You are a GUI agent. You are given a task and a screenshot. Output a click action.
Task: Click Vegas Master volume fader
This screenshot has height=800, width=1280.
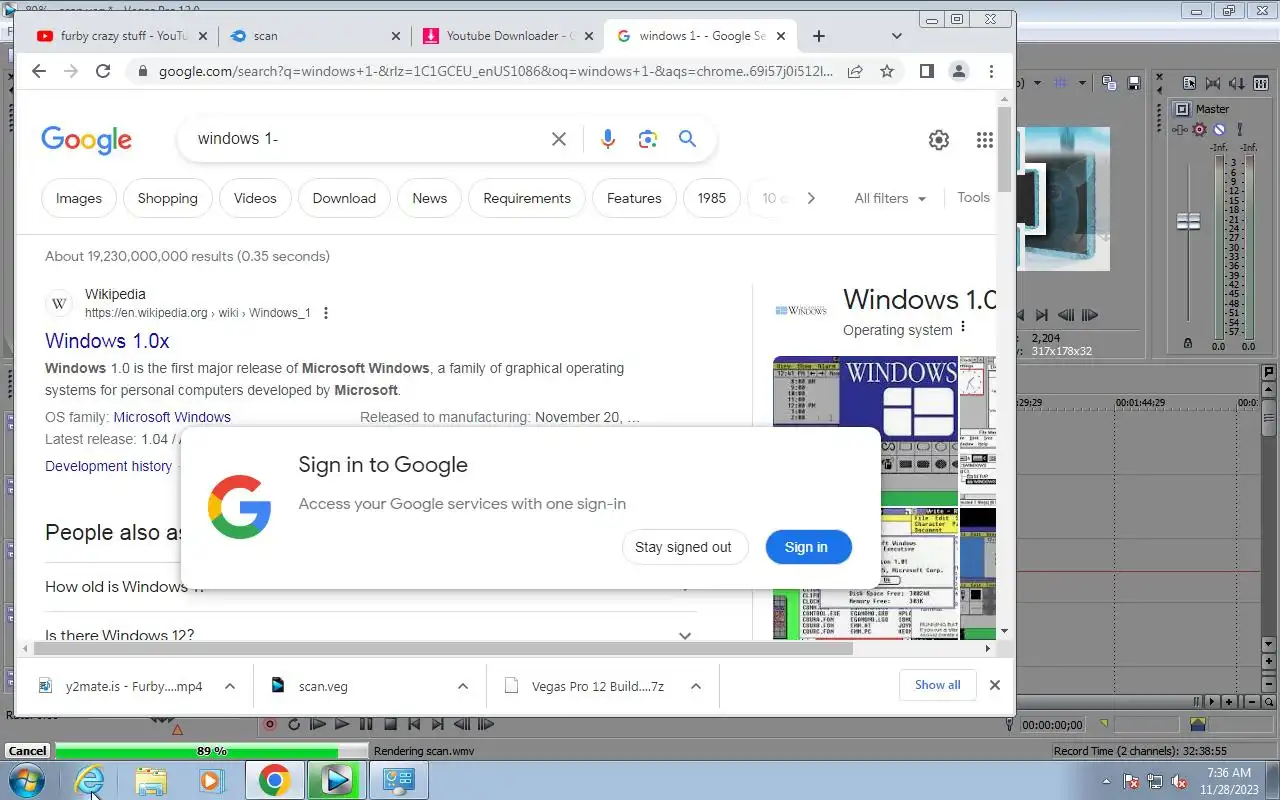pos(1188,222)
